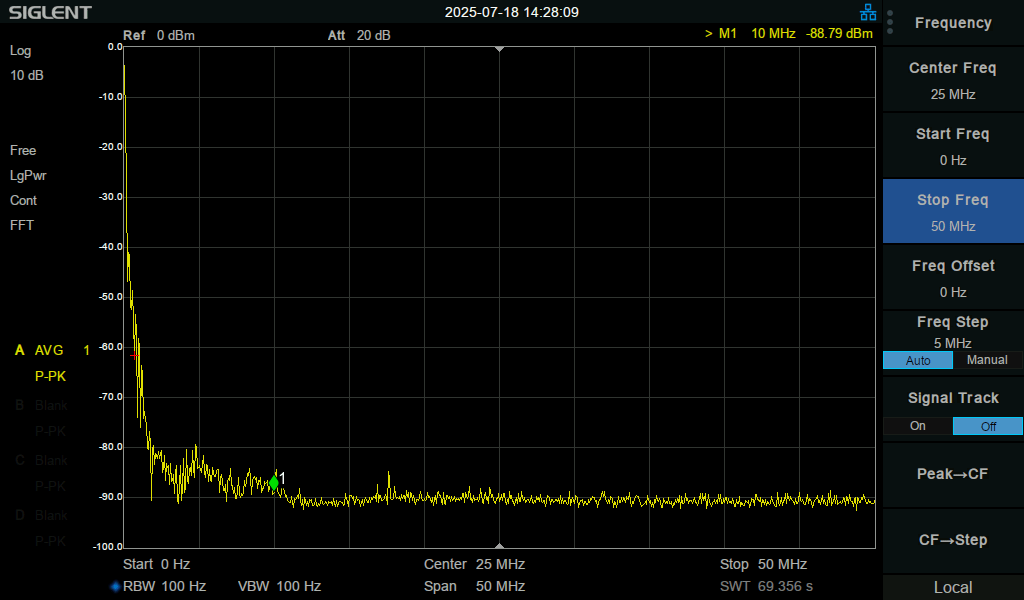
Task: Click the red trigger level marker on the graph's left edge
Action: coord(133,356)
